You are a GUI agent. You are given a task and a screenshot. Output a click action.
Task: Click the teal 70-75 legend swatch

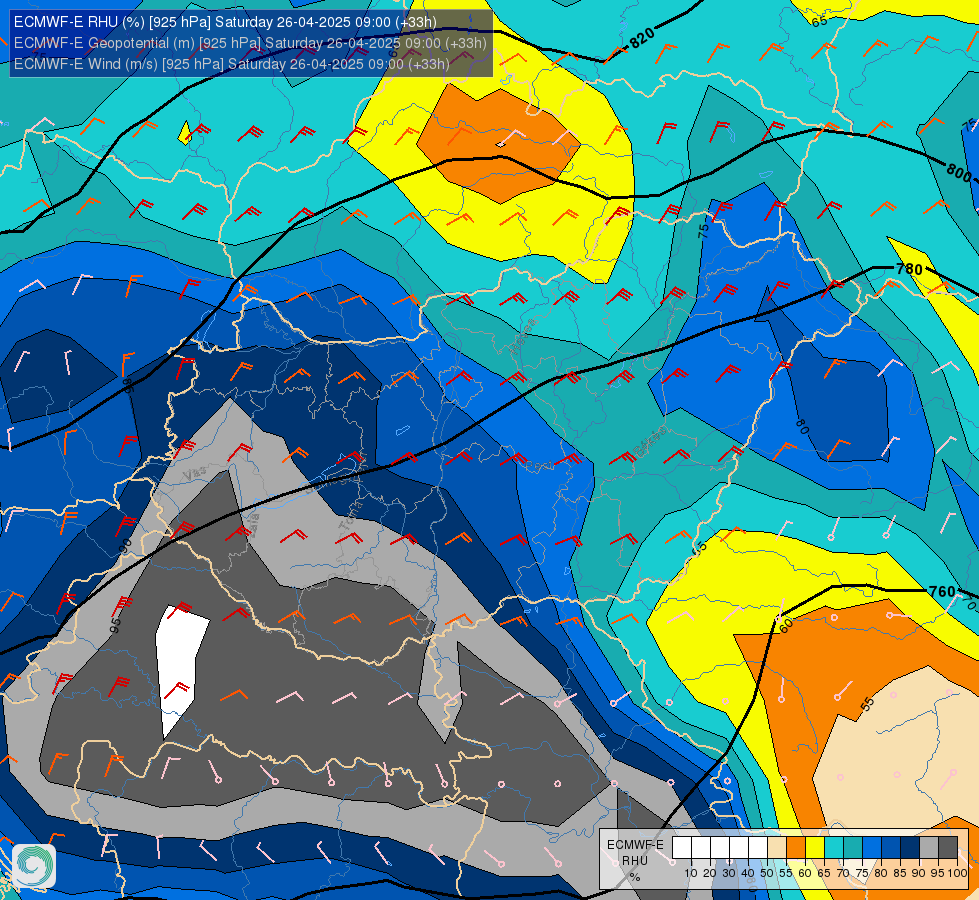[853, 848]
